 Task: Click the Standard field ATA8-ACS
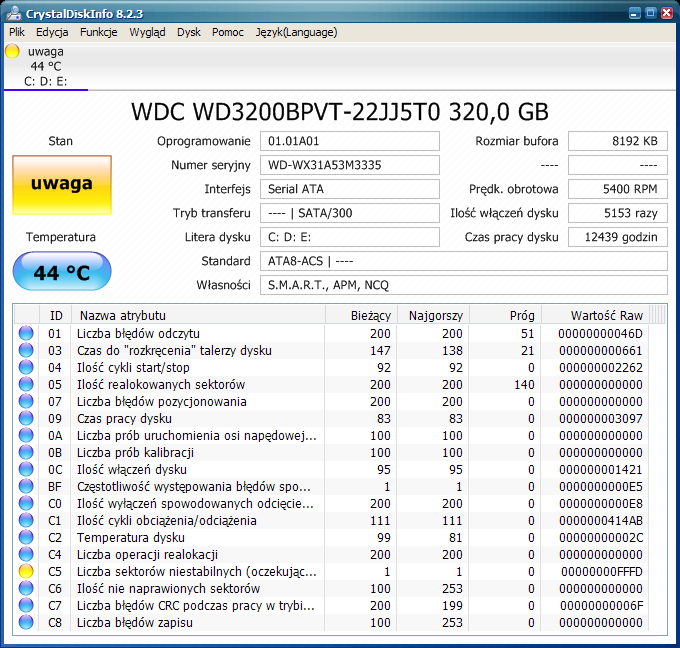click(464, 261)
